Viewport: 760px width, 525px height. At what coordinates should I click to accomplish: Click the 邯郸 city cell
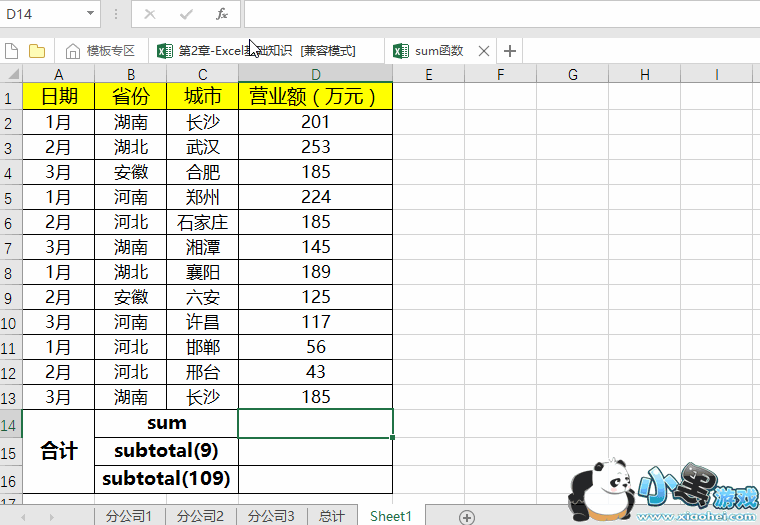coord(203,347)
